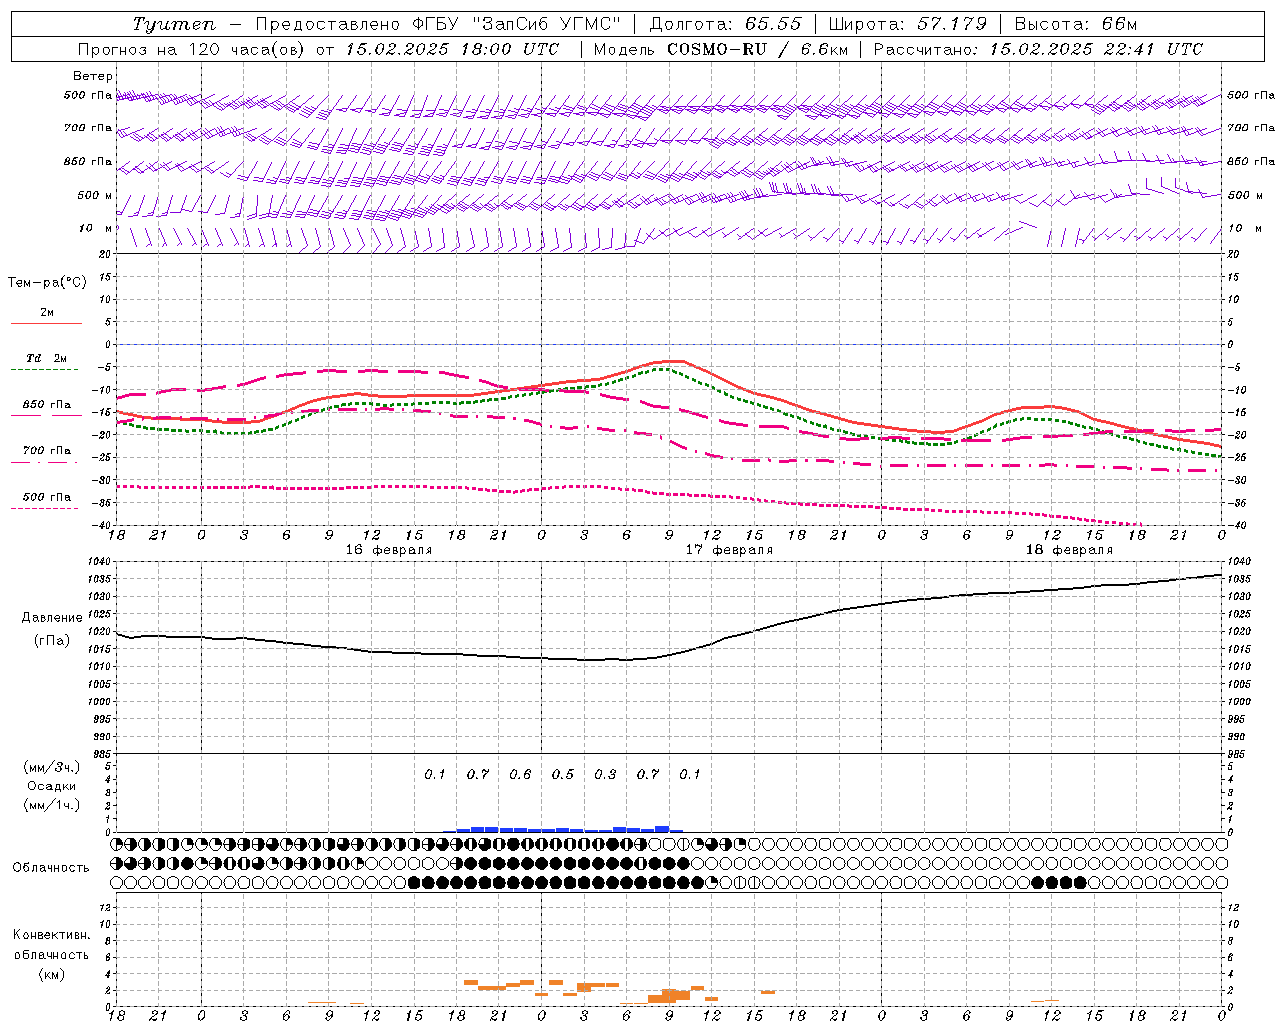
Task: Click the "Долгота: 65.55" header field
Action: (725, 24)
